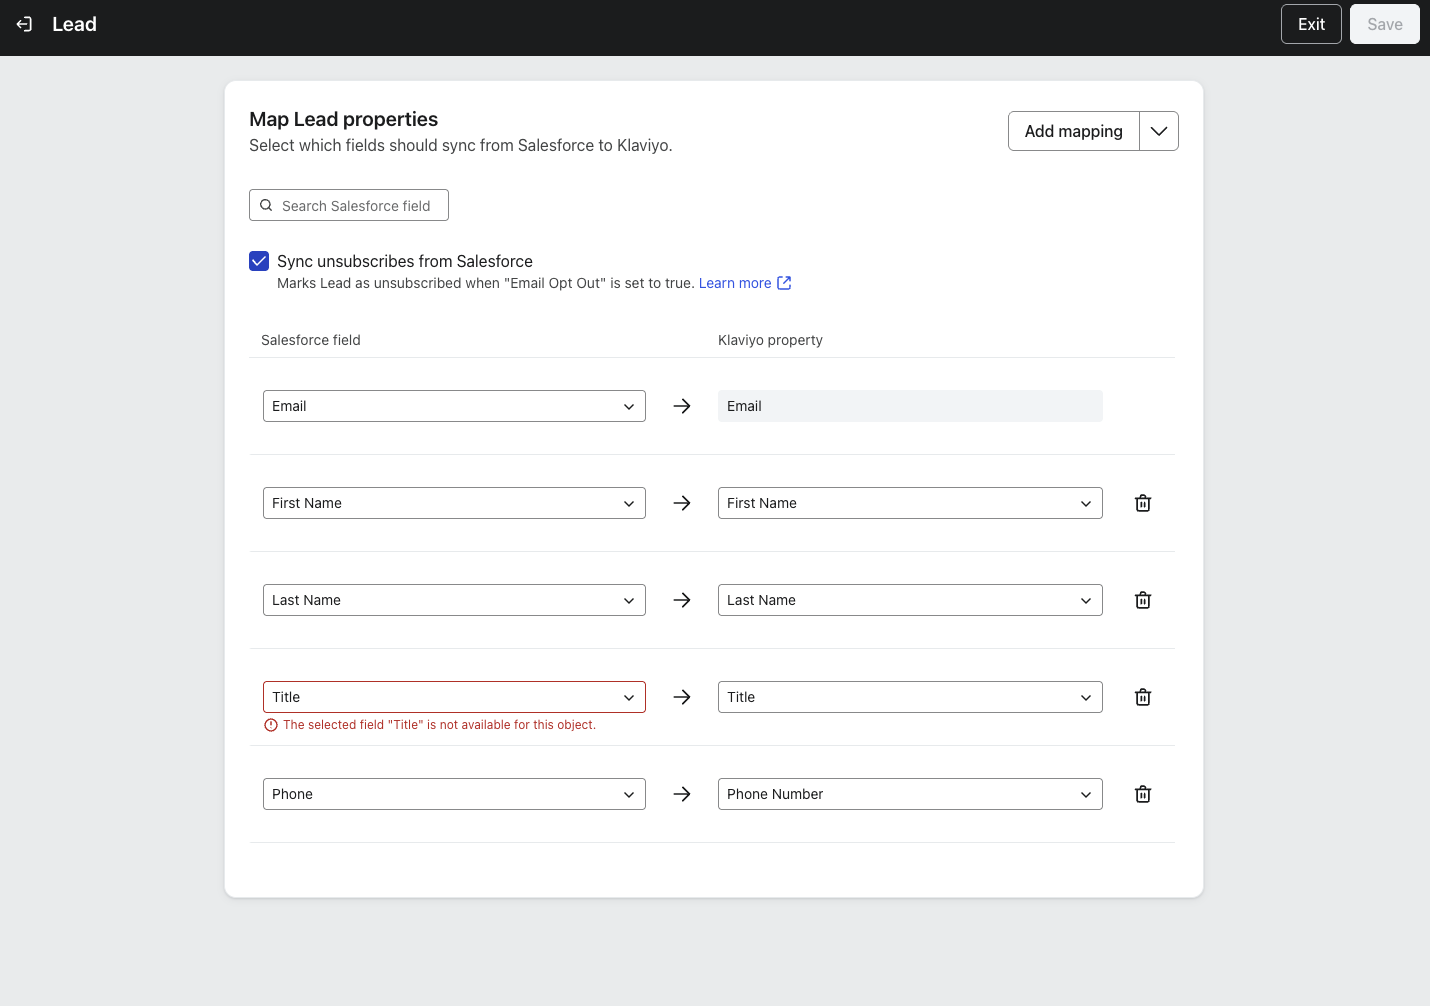
Task: Delete the First Name mapping row
Action: point(1143,503)
